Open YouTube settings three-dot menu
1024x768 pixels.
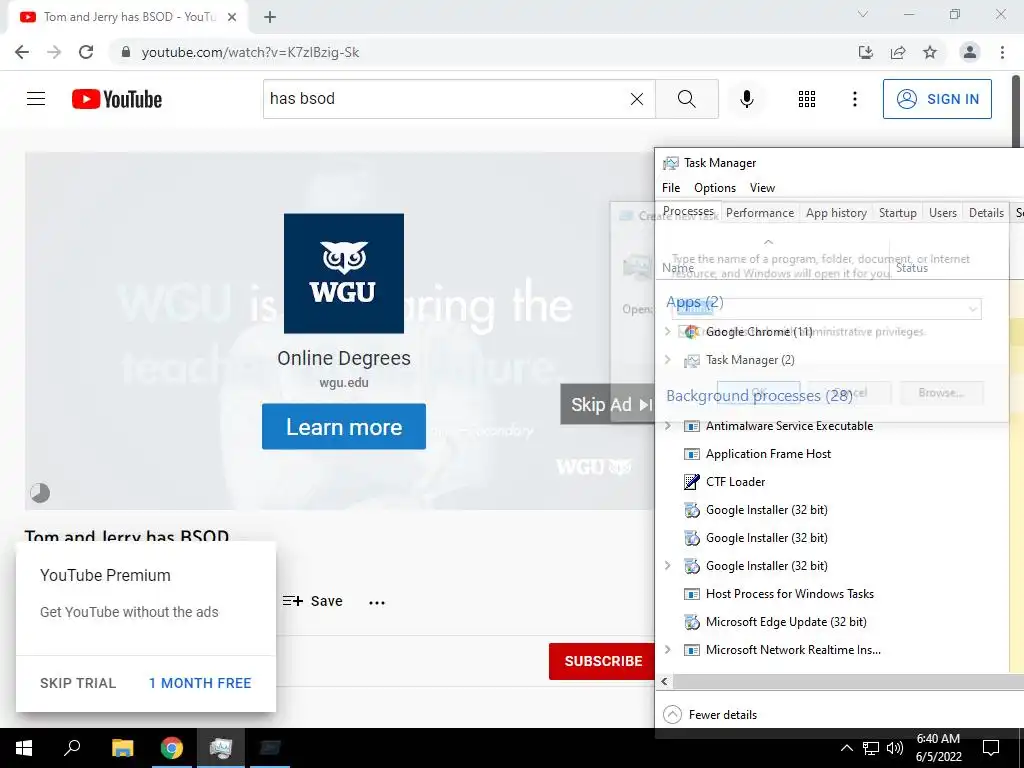(x=854, y=99)
